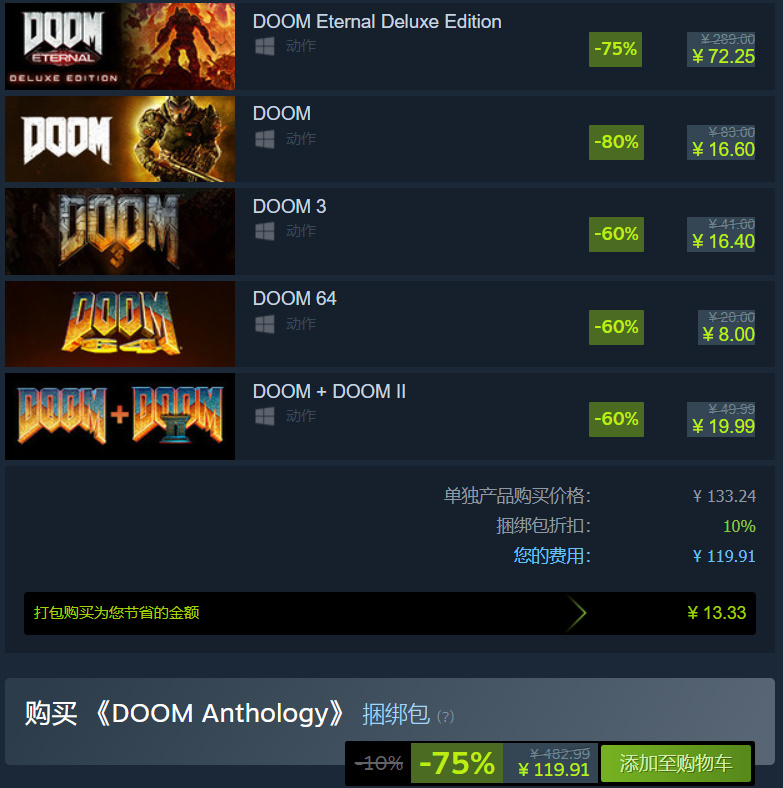
Task: Click the ¥16.60 discounted price for DOOM
Action: pos(723,150)
